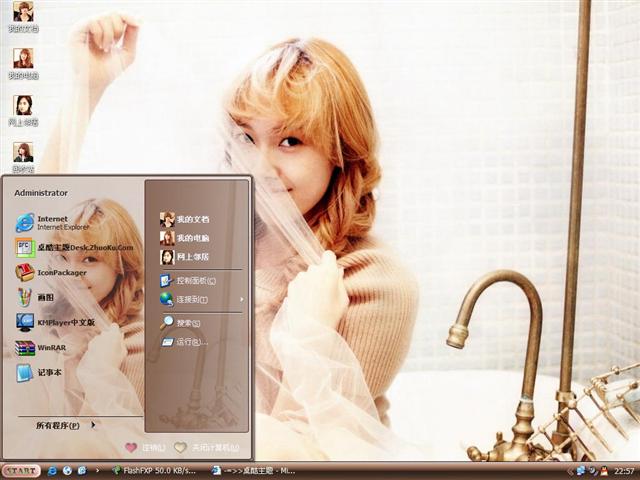Switch to 桌酷主题 taskbar window
Screen dimensions: 640x480
(254, 471)
